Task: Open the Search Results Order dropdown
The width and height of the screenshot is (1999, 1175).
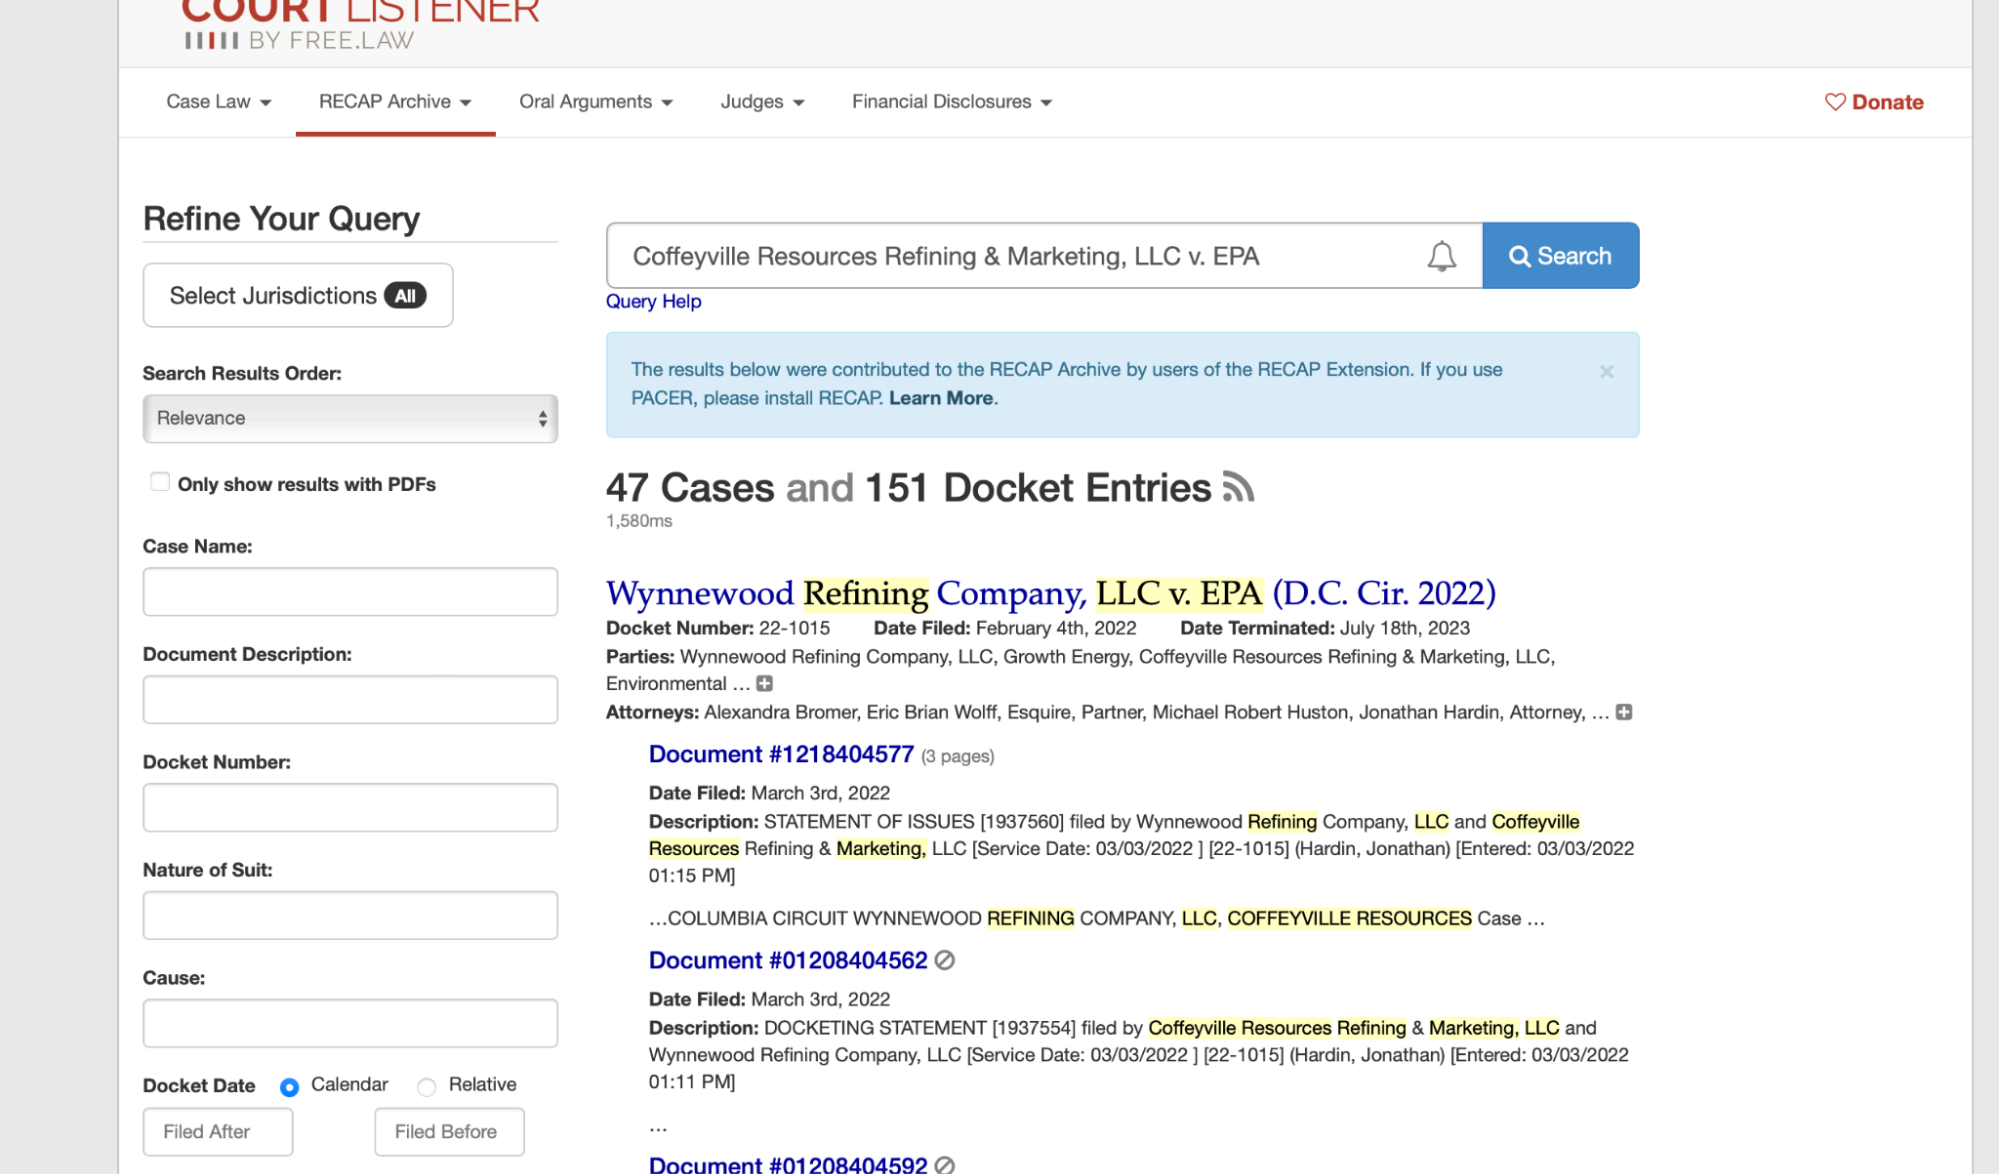Action: click(349, 418)
